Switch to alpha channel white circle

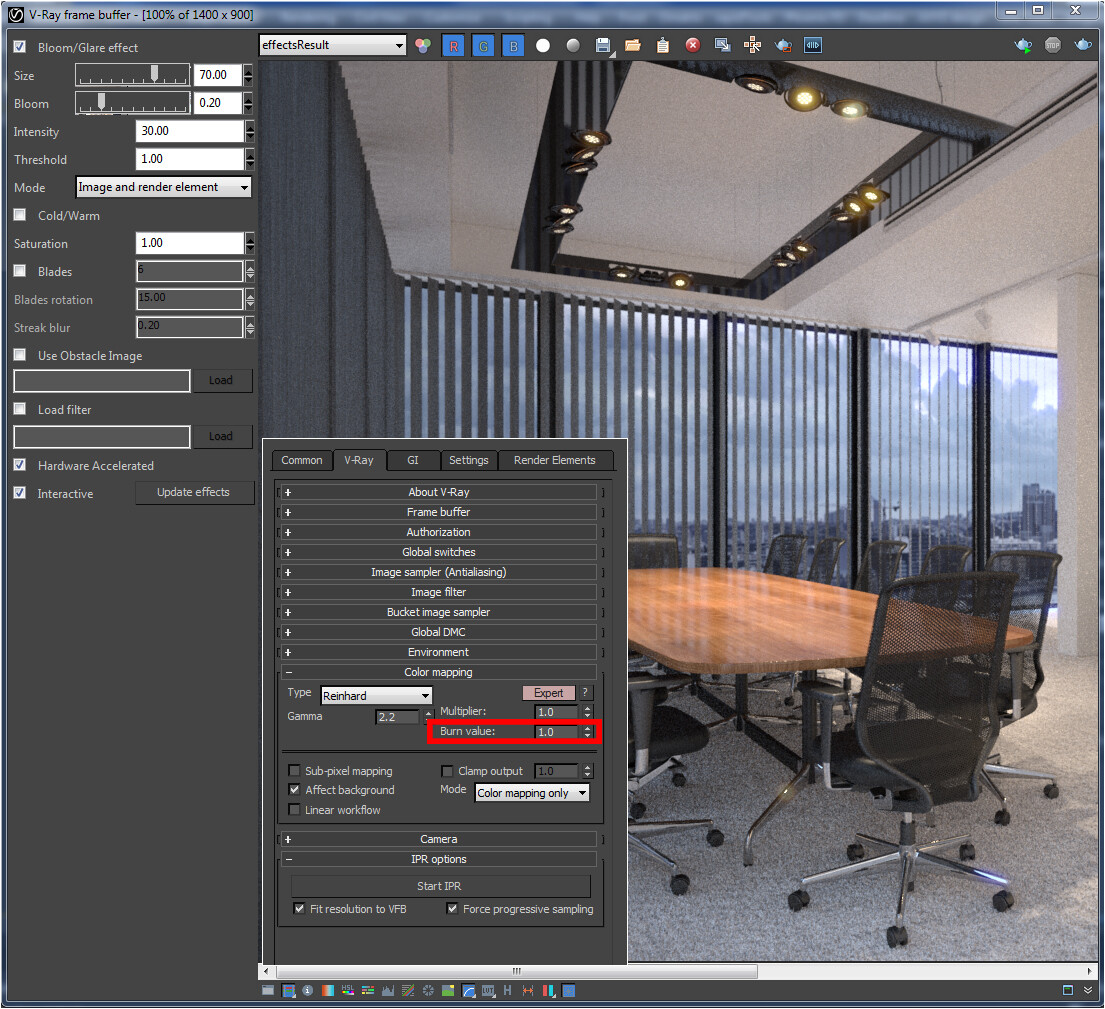543,46
